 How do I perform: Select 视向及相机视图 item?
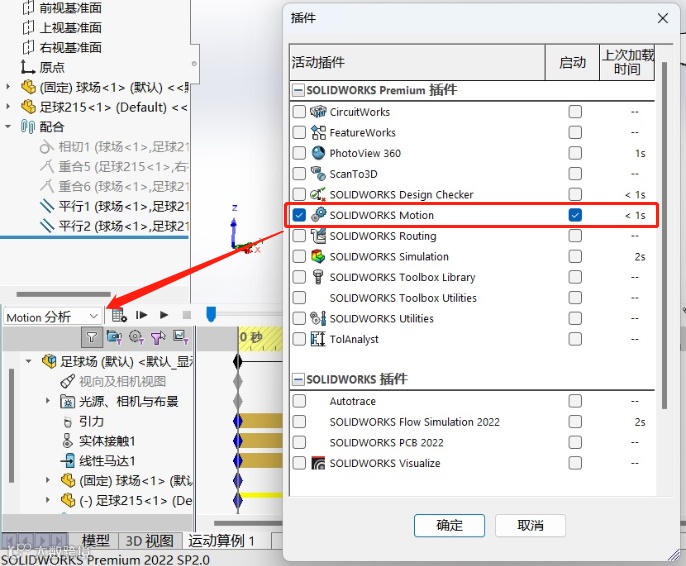[x=113, y=381]
